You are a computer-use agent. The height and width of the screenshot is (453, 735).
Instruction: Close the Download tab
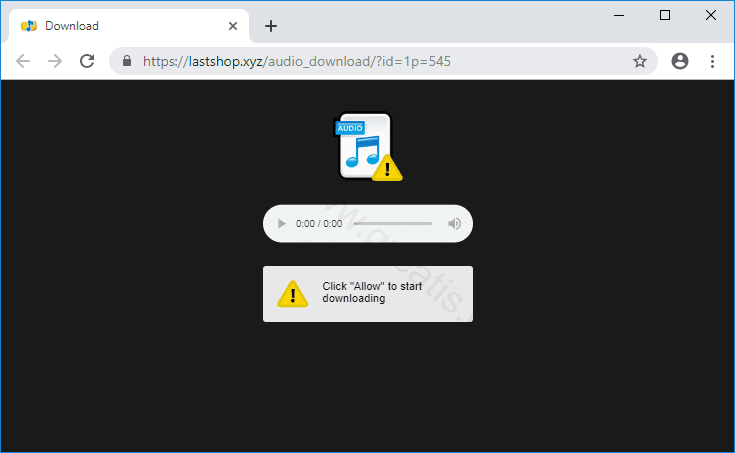coord(233,26)
